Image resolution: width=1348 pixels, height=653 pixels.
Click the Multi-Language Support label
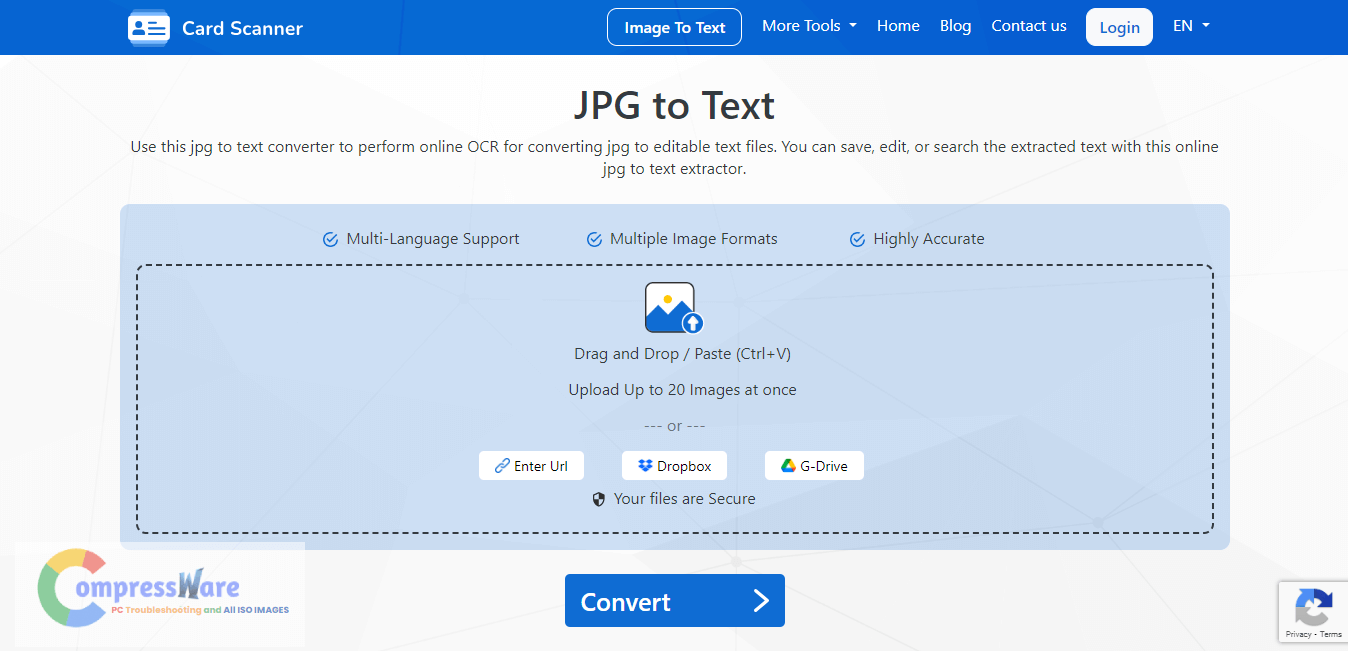tap(433, 239)
